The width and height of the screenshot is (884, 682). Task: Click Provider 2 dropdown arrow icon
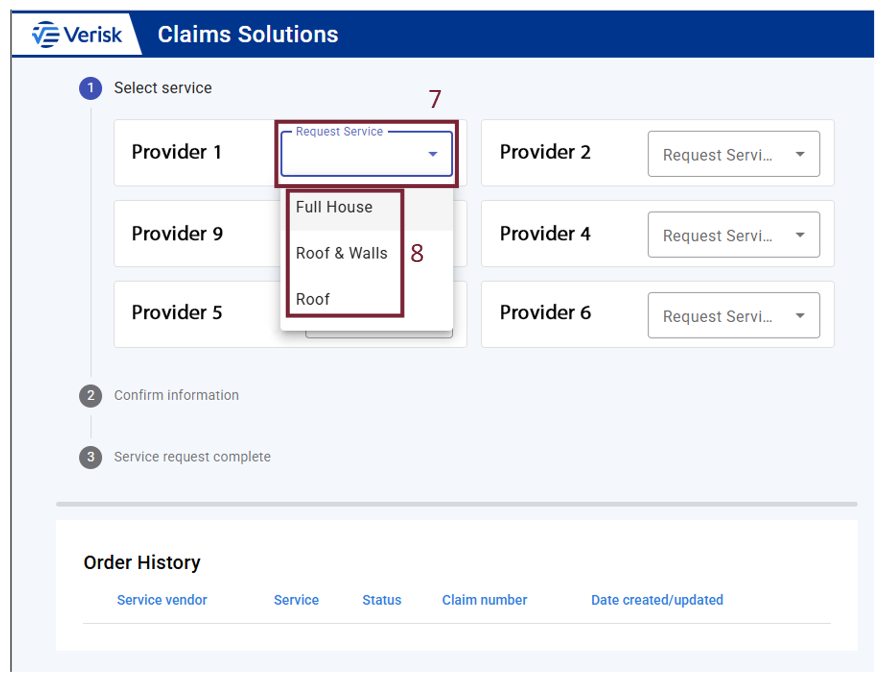click(x=800, y=155)
